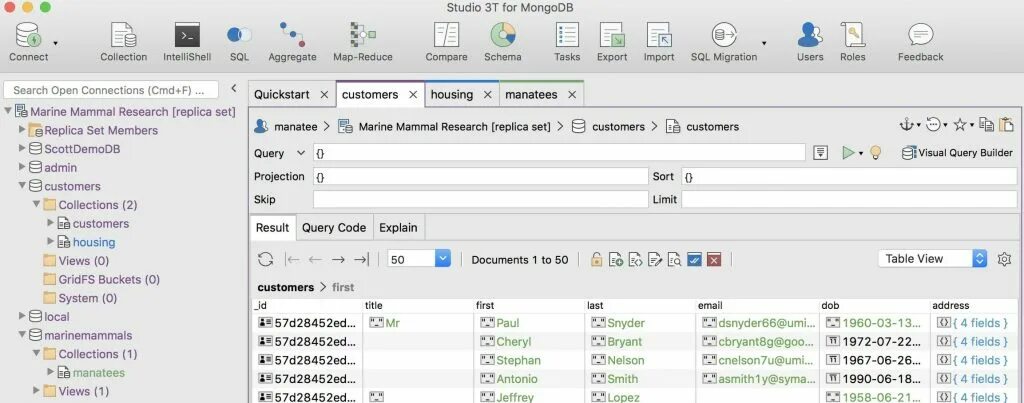
Task: Run the query with green play button
Action: (x=848, y=153)
